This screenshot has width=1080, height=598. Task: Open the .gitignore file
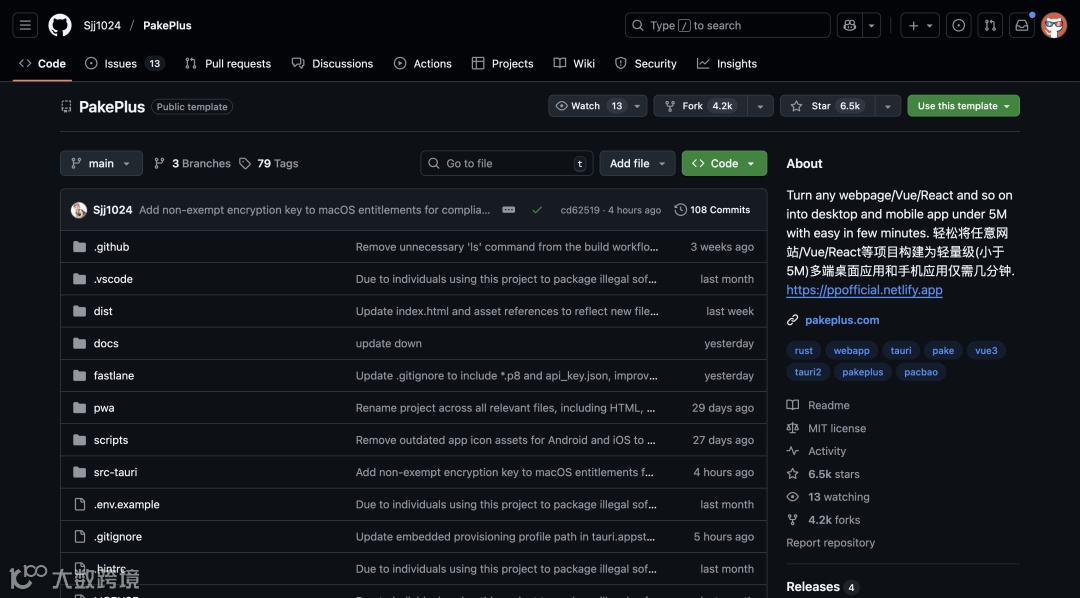pos(118,537)
